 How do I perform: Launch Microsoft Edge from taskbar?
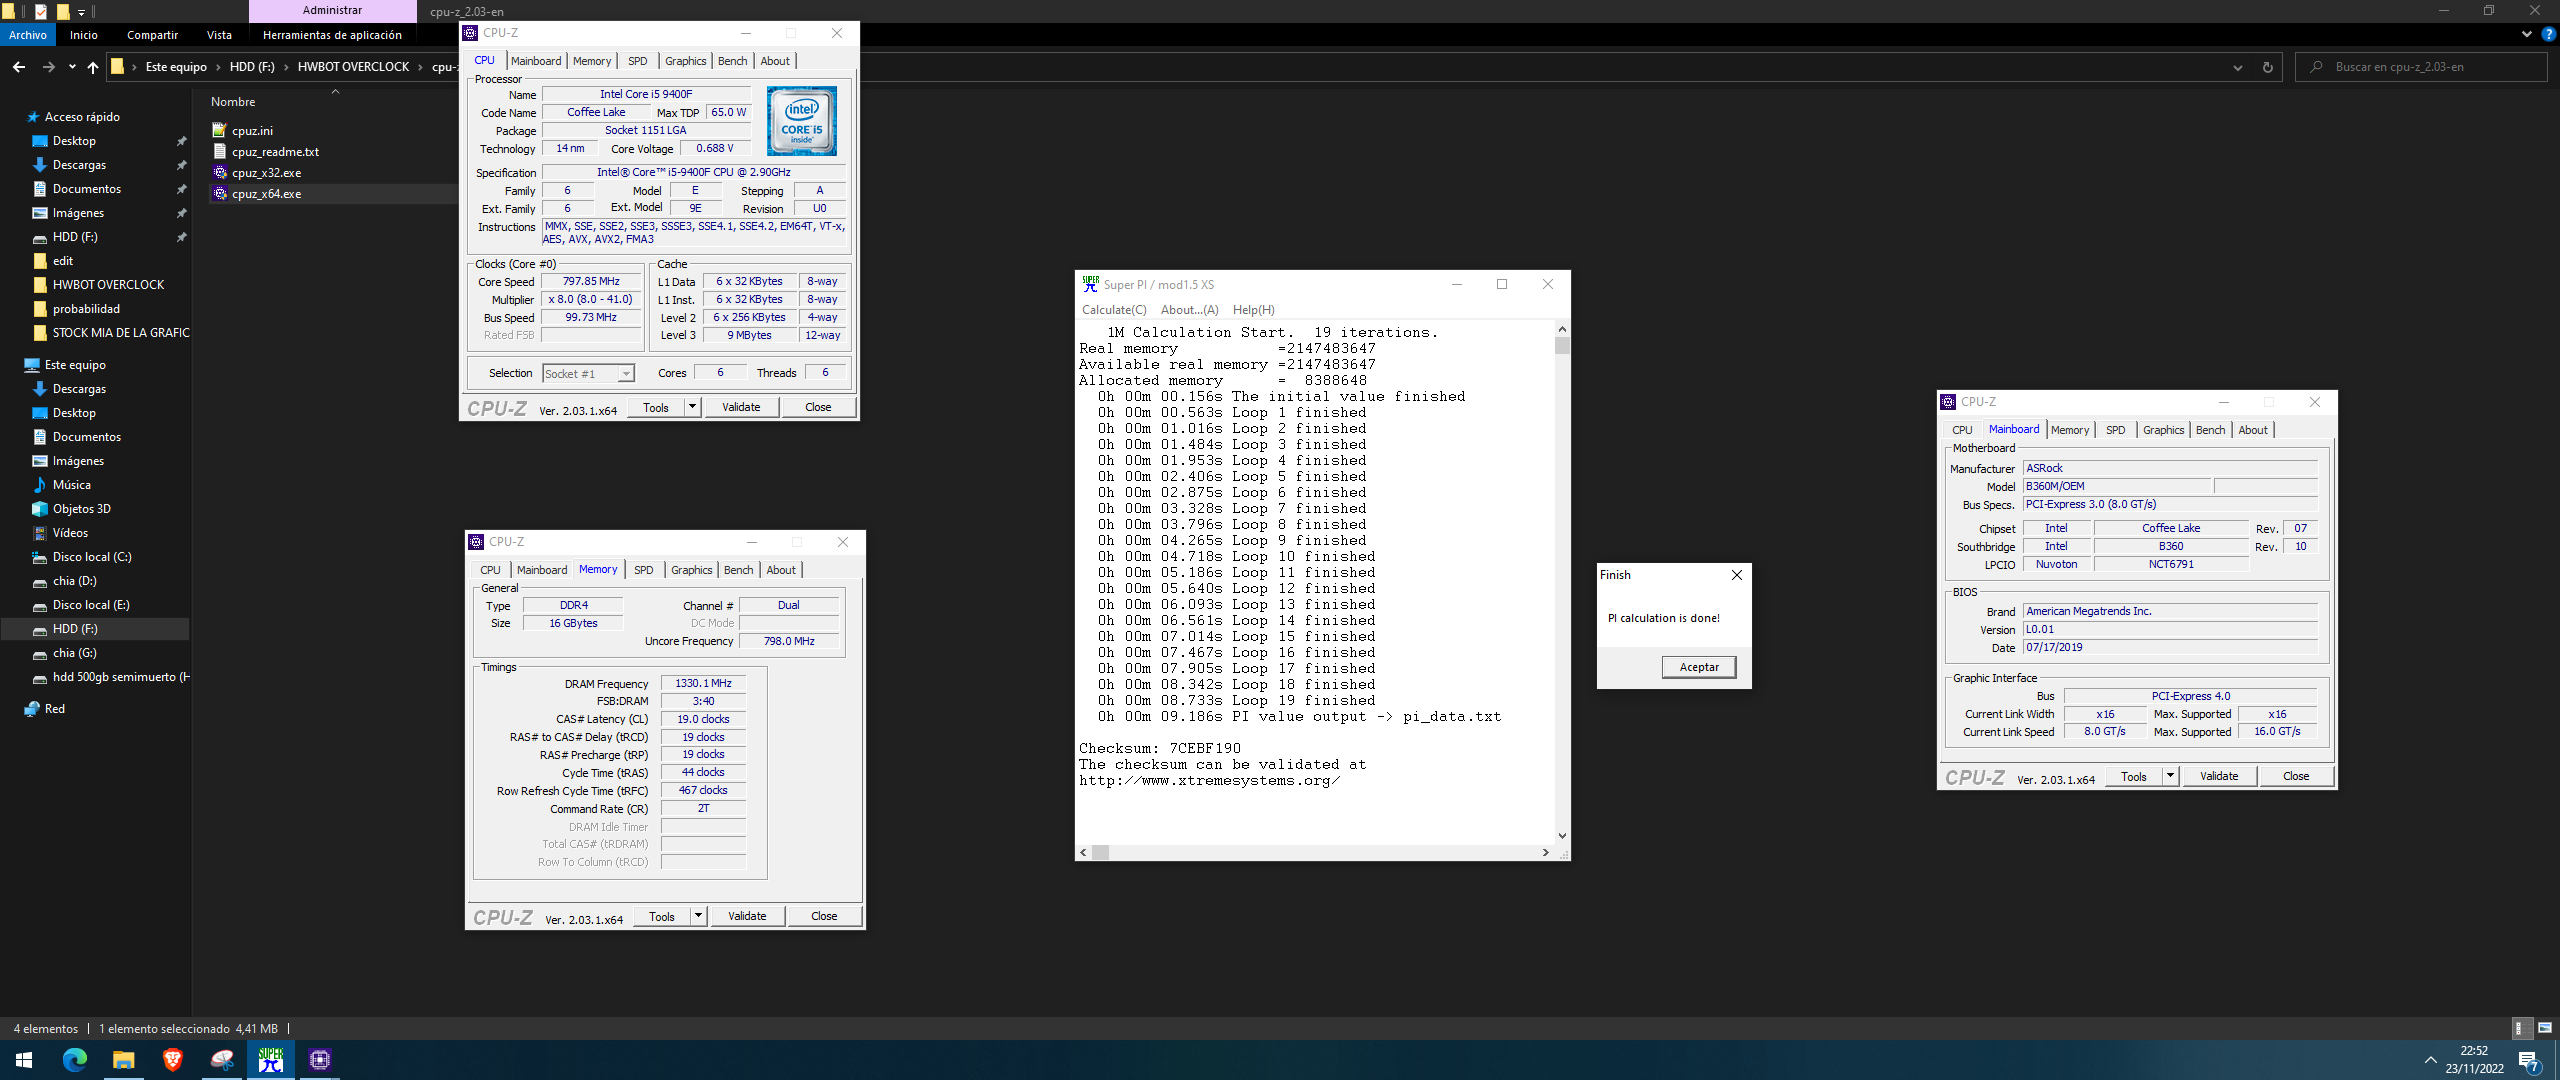point(75,1060)
